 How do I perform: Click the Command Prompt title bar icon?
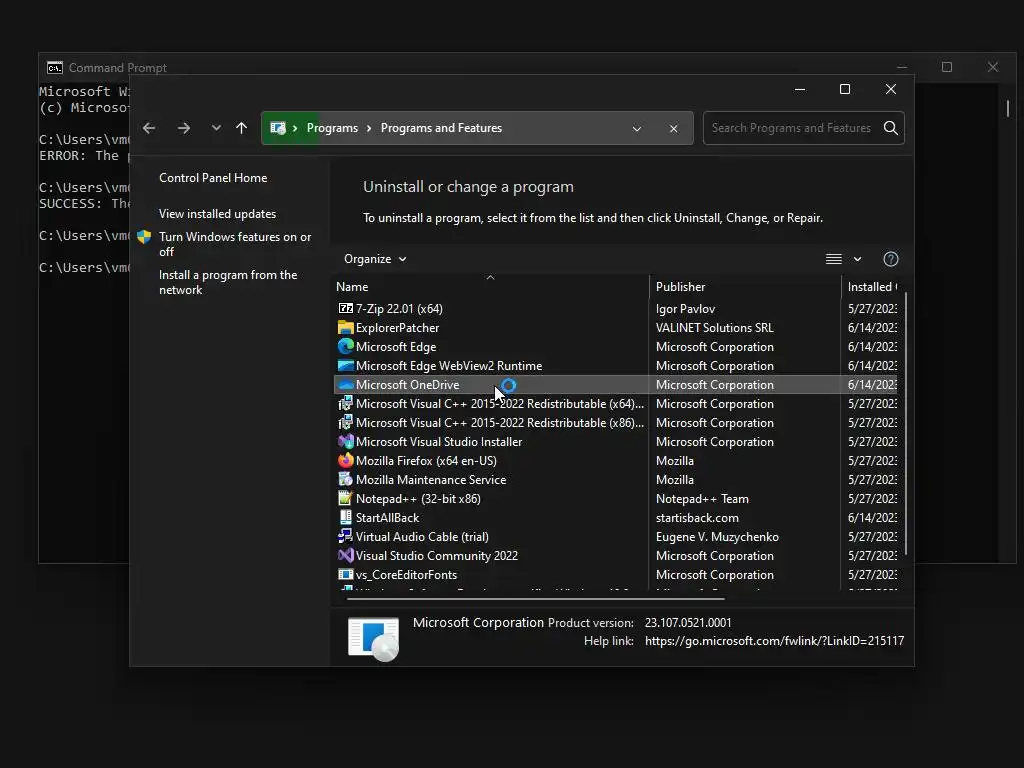pos(55,67)
